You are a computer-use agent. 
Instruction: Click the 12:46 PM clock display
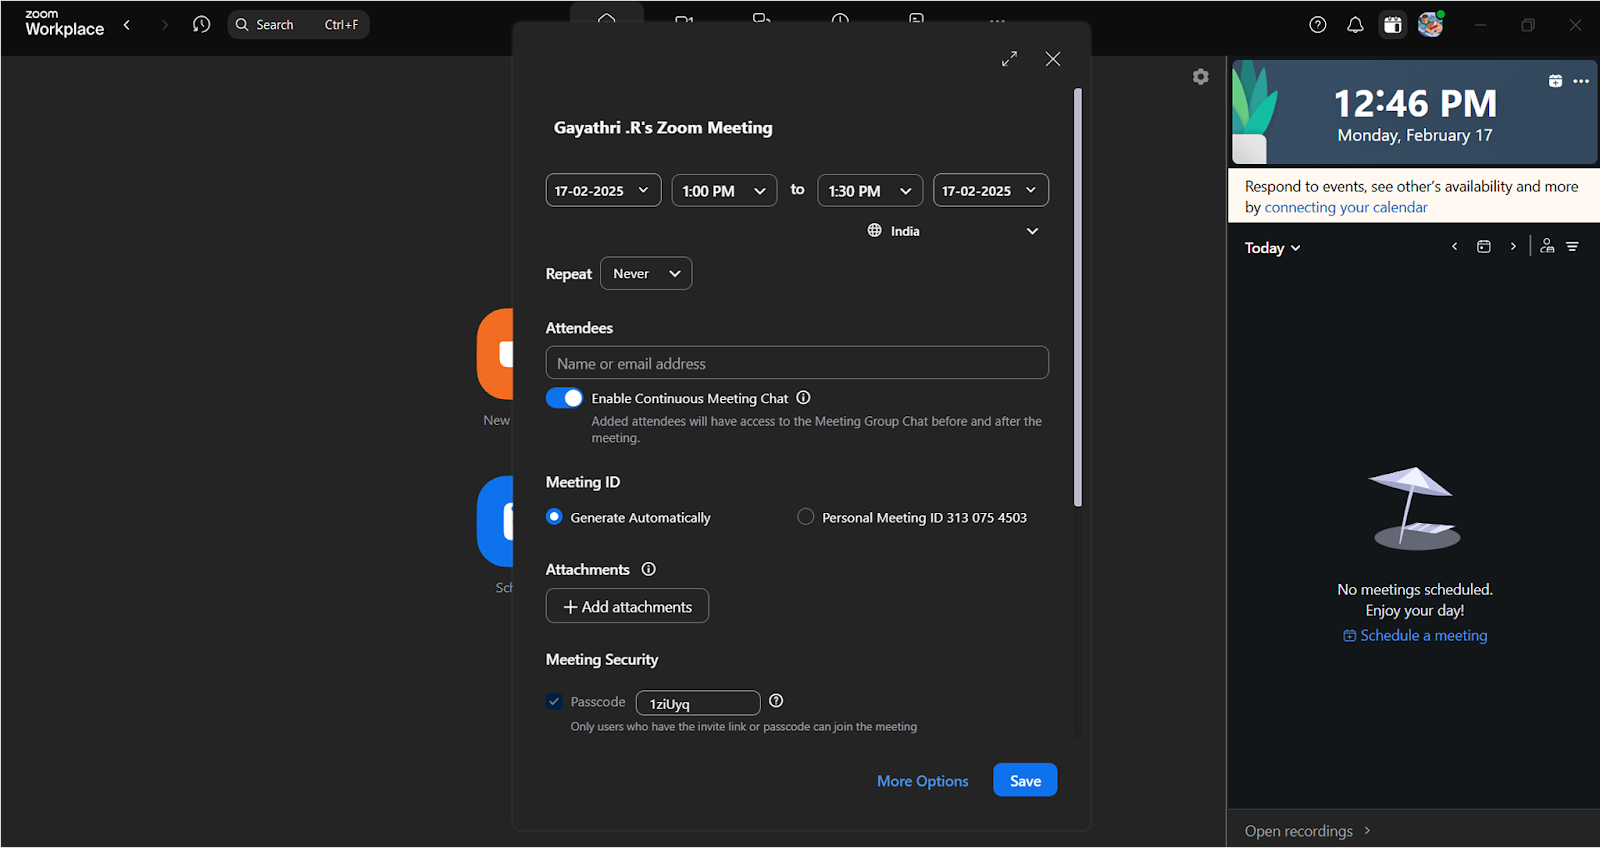pos(1415,103)
